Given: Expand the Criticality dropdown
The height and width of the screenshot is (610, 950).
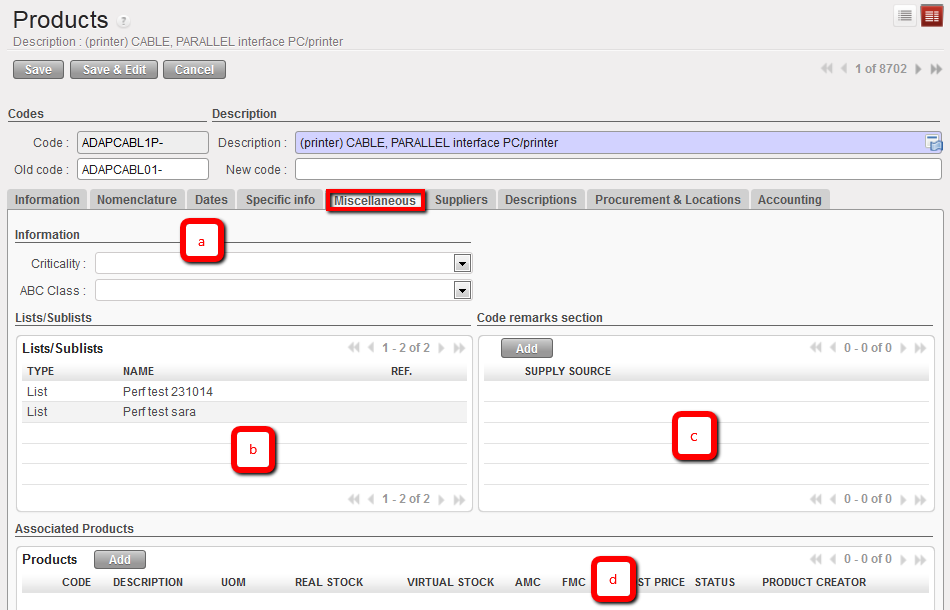Looking at the screenshot, I should (462, 263).
